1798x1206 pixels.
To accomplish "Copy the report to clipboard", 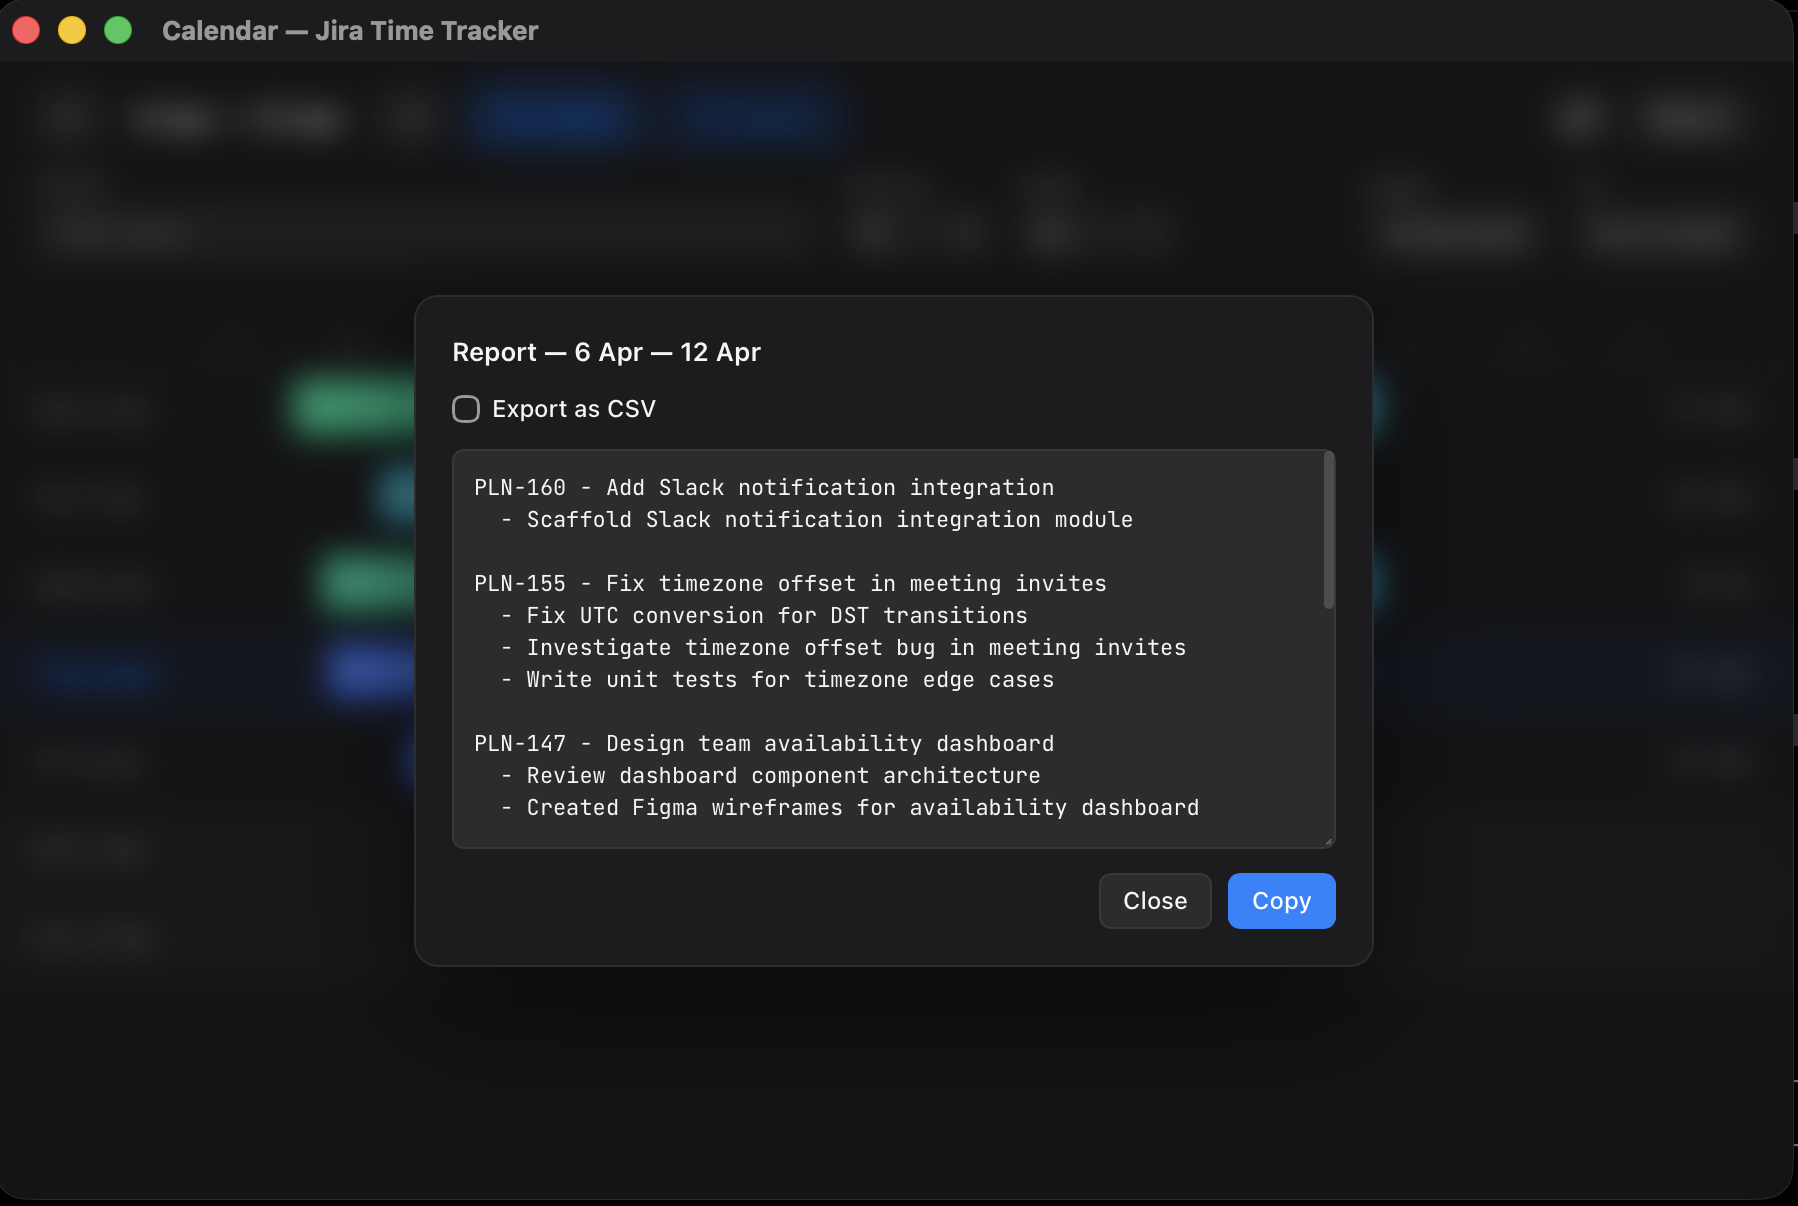I will [x=1281, y=901].
